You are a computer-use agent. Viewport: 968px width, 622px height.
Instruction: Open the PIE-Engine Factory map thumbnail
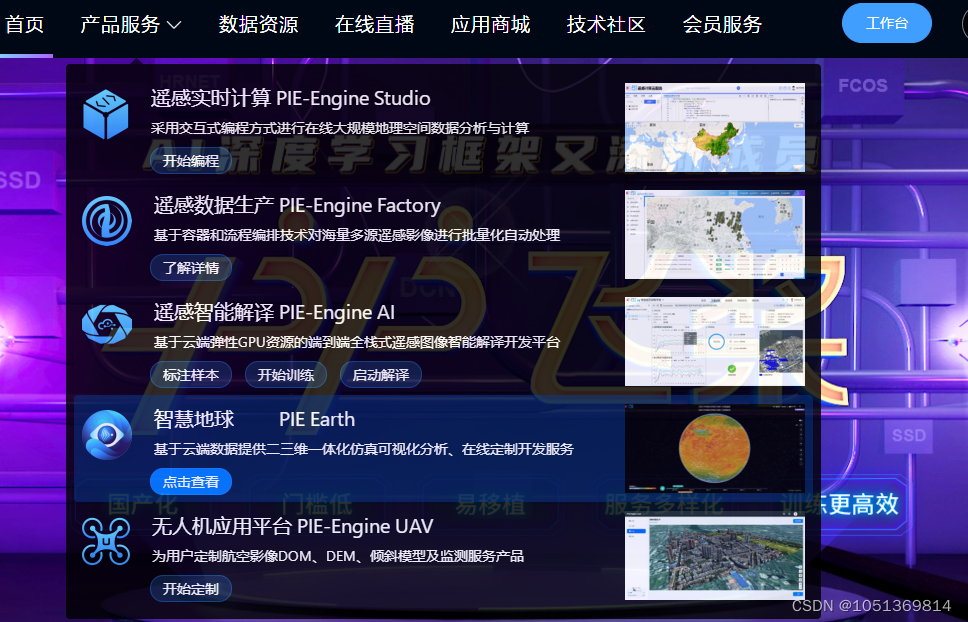715,234
